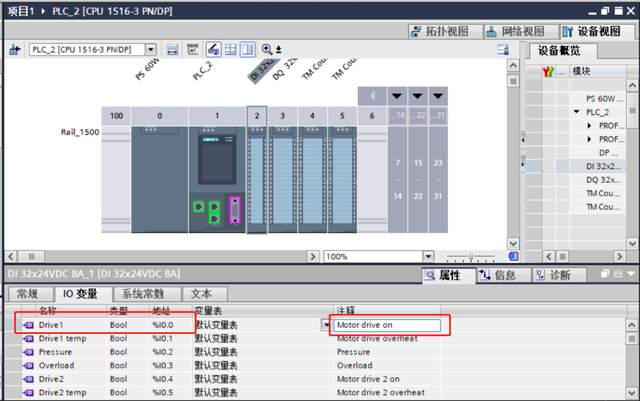The height and width of the screenshot is (401, 640).
Task: Expand the slot 7-14 group arrow
Action: coord(397,96)
